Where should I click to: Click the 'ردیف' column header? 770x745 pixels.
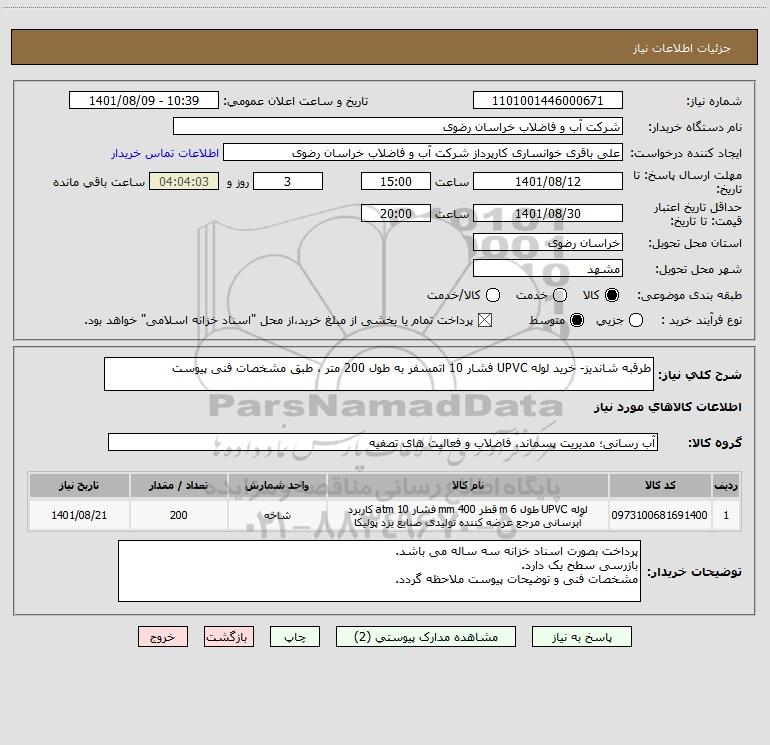click(x=726, y=485)
